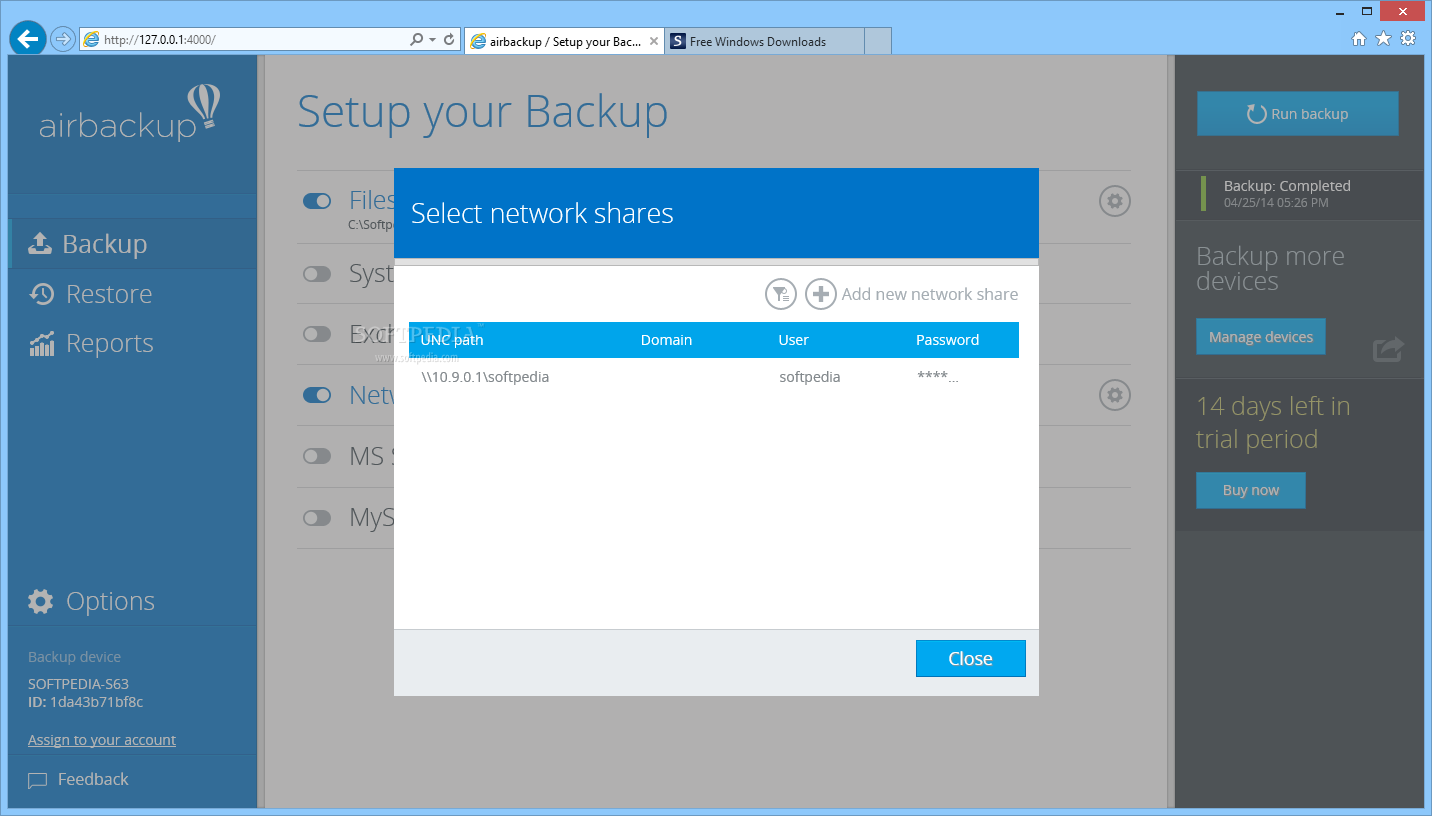Image resolution: width=1432 pixels, height=816 pixels.
Task: Close the Select network shares dialog
Action: coord(970,658)
